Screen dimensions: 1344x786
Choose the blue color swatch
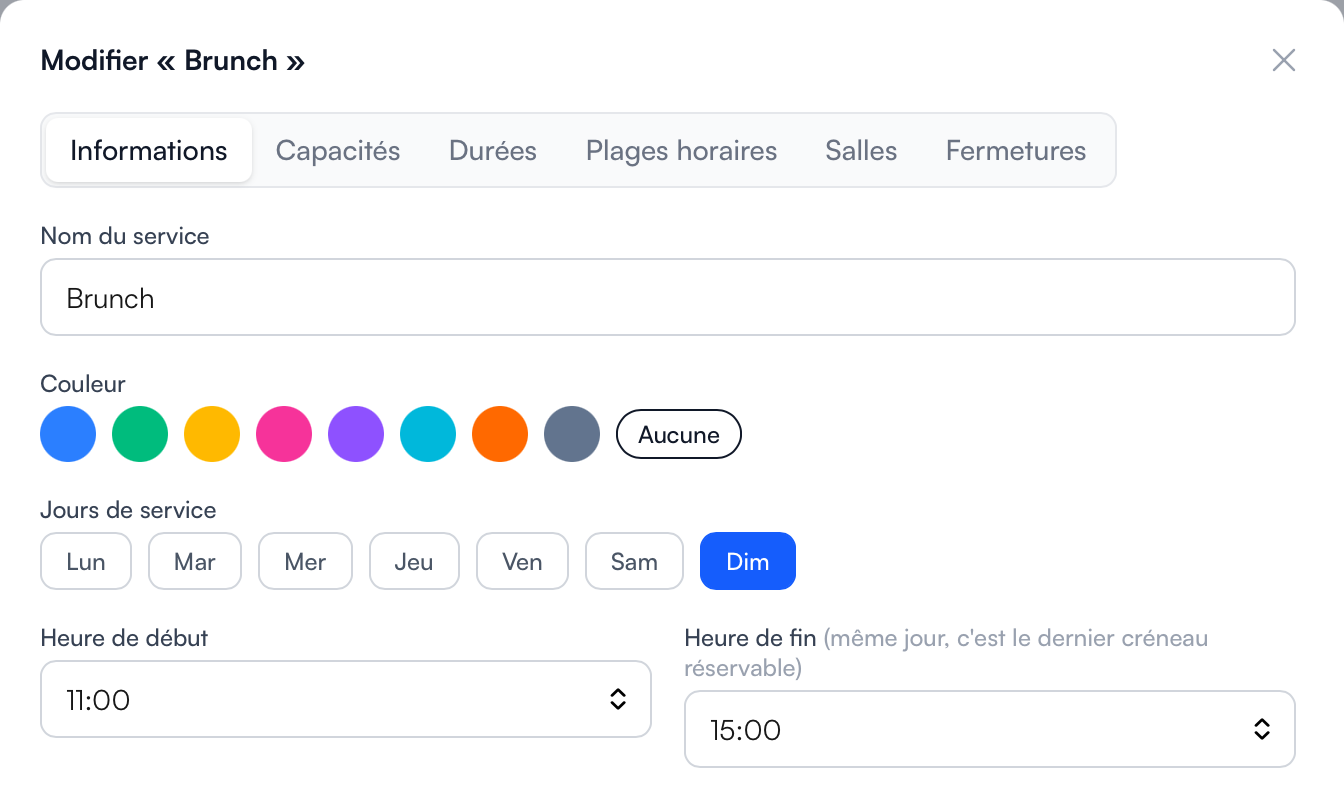[x=68, y=434]
